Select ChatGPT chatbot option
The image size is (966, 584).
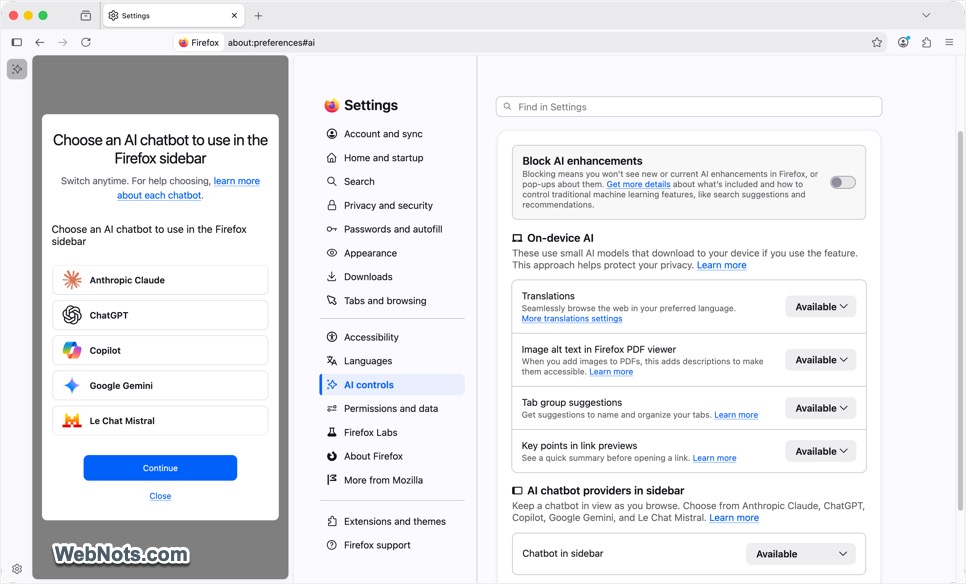tap(160, 315)
